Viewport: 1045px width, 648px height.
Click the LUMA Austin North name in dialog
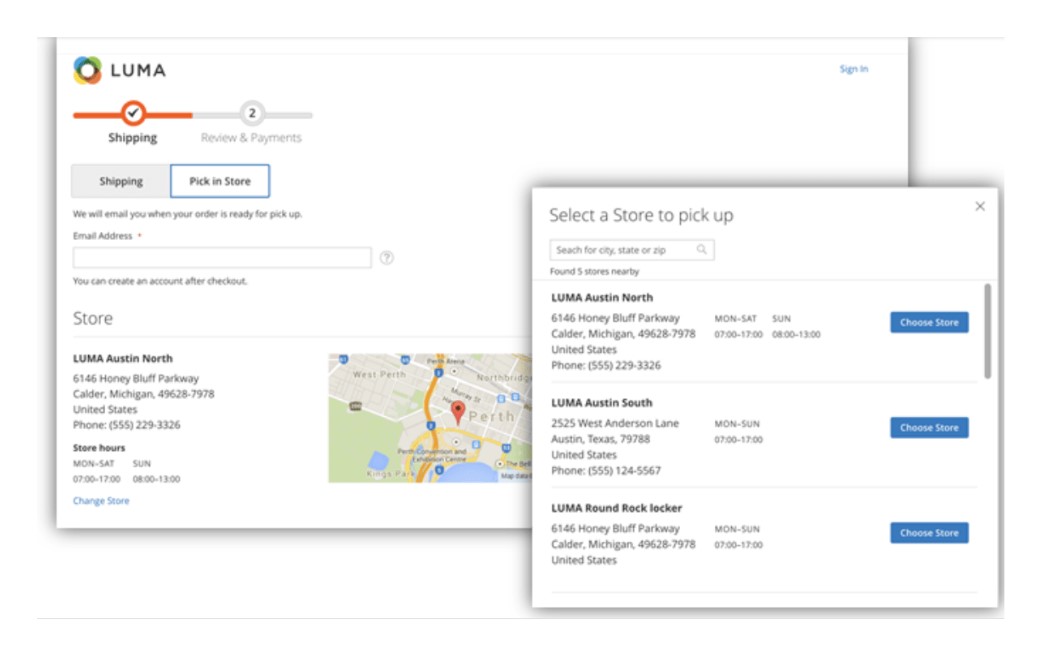click(x=602, y=298)
